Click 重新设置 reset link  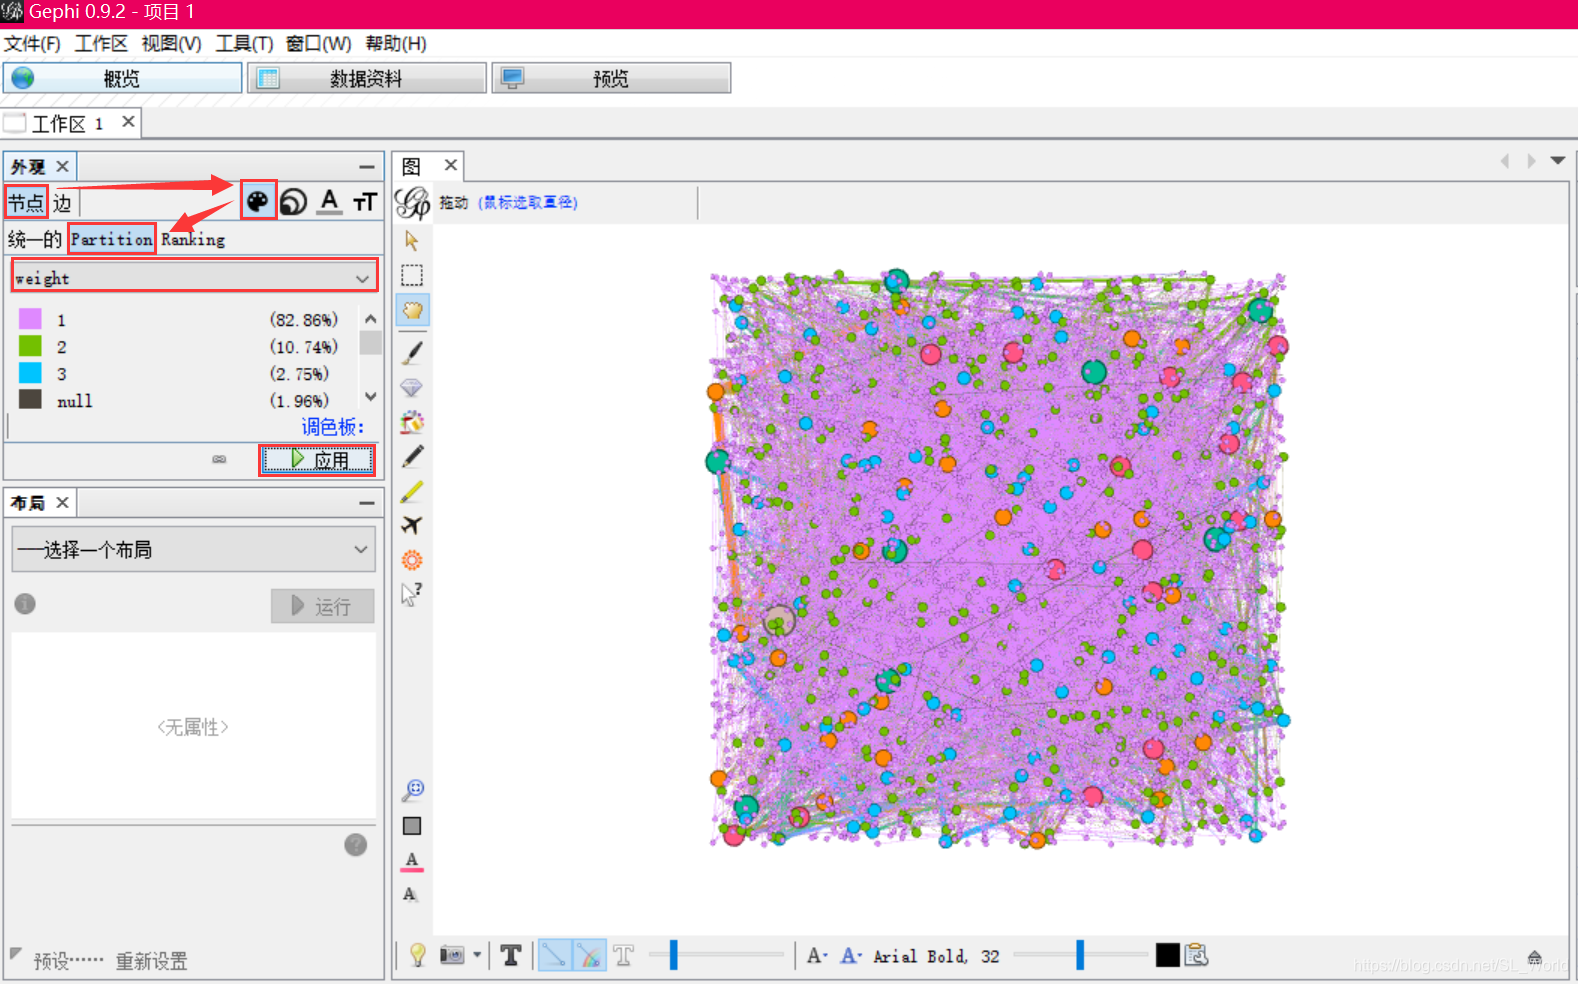coord(151,961)
